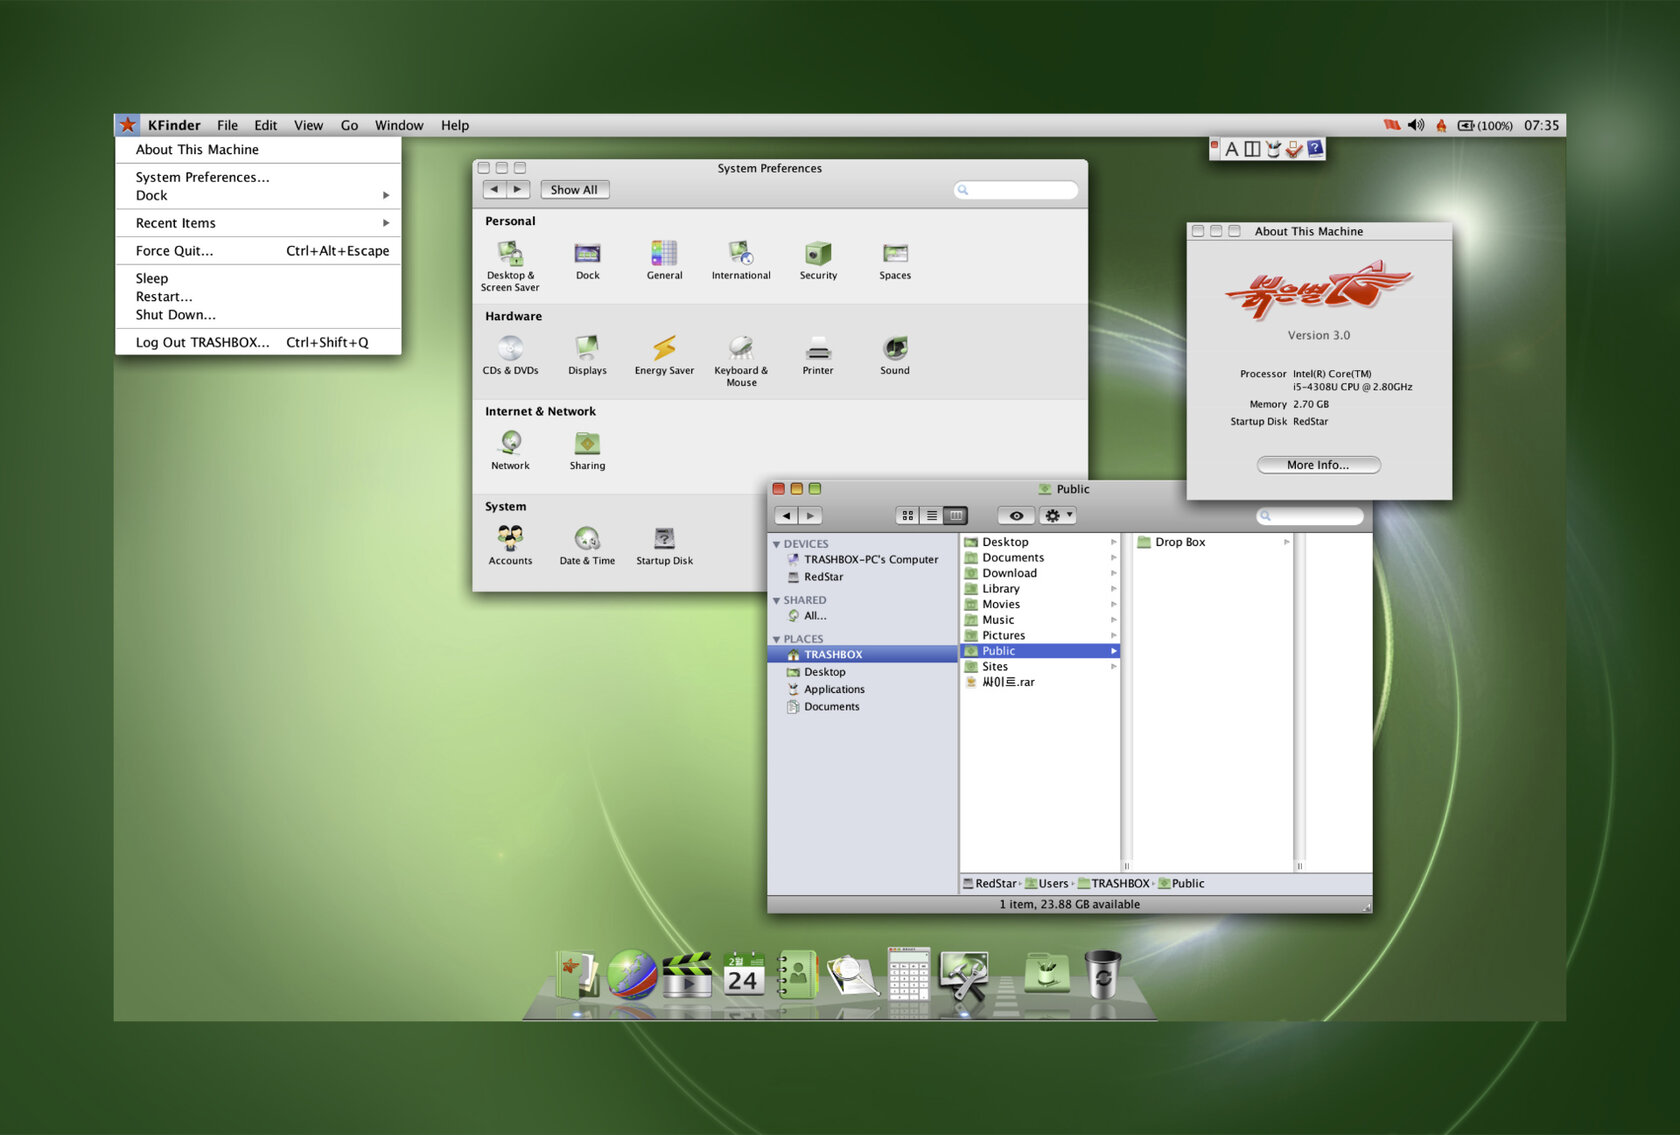
Task: Open Energy Saver preferences
Action: click(x=664, y=352)
